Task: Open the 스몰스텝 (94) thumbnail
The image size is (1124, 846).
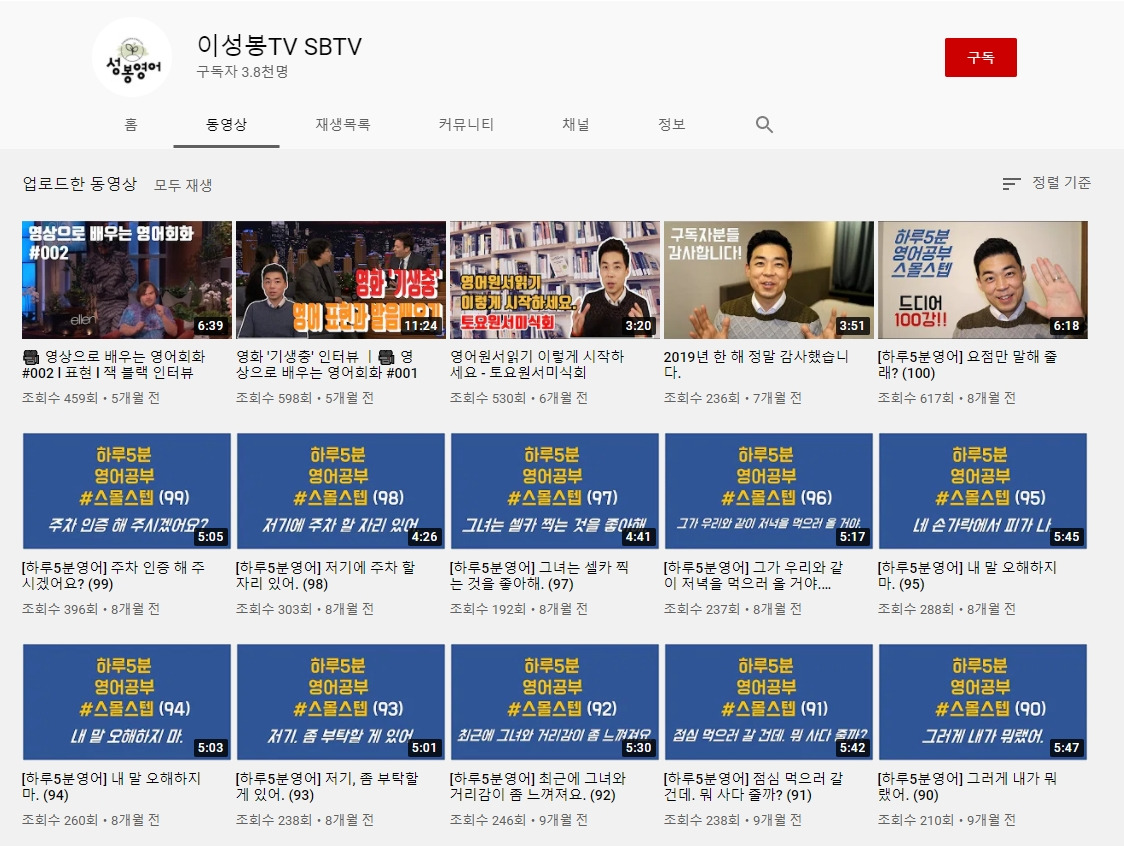Action: [x=127, y=702]
